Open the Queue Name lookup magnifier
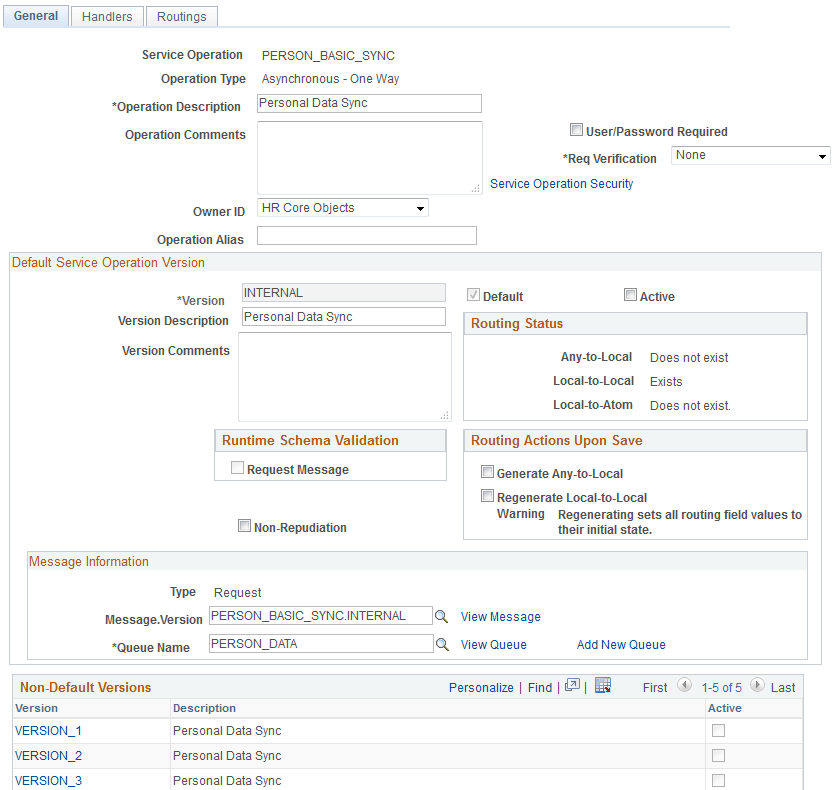This screenshot has height=790, width=835. point(442,647)
